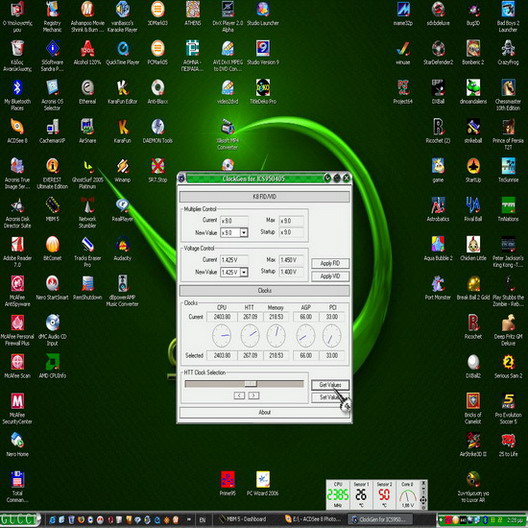Open the Pro Evolution Soccer 5 icon

click(508, 408)
